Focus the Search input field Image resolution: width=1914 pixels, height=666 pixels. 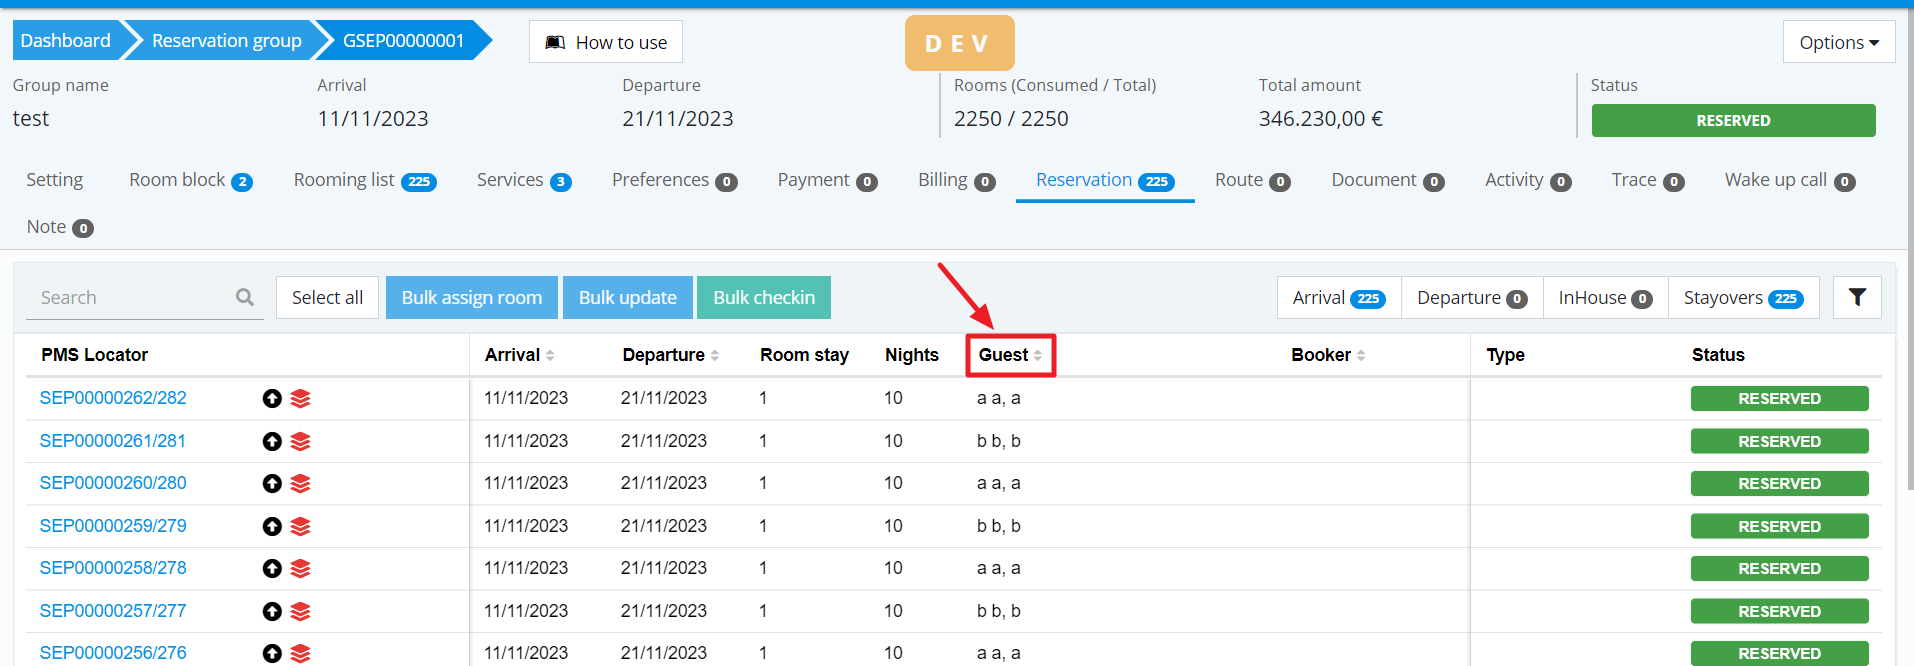pos(130,298)
